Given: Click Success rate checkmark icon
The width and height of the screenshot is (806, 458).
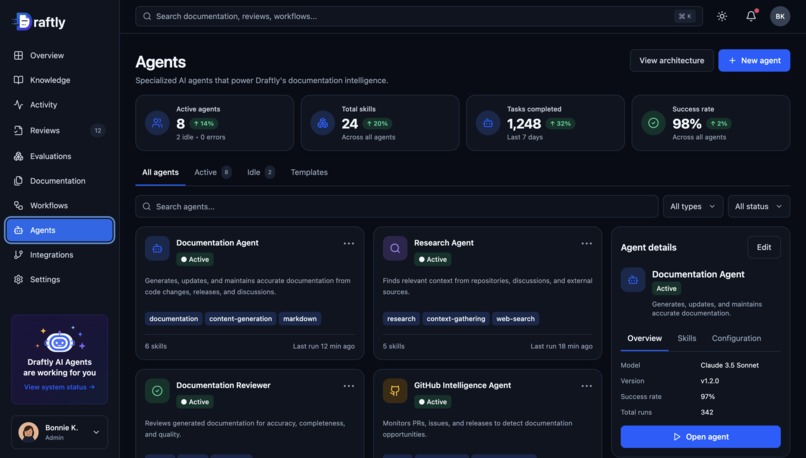Looking at the screenshot, I should (653, 123).
